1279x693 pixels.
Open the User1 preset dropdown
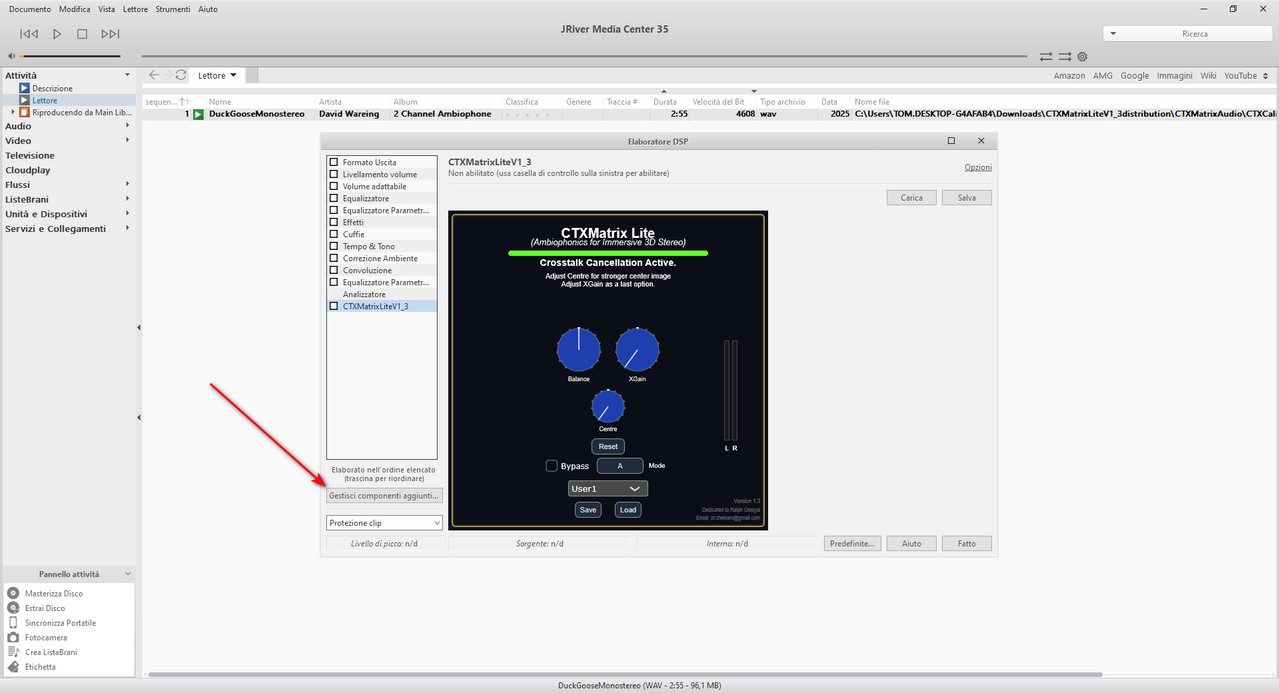pyautogui.click(x=608, y=489)
